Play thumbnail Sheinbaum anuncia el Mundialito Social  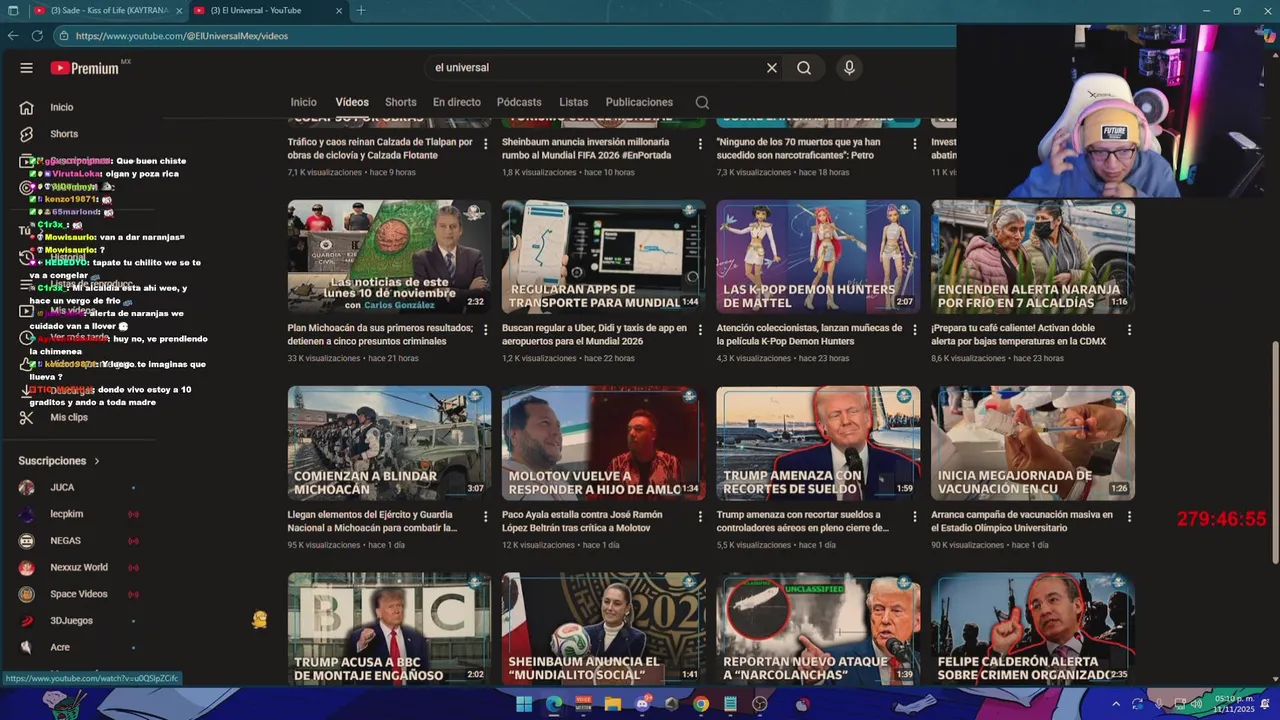pos(604,628)
